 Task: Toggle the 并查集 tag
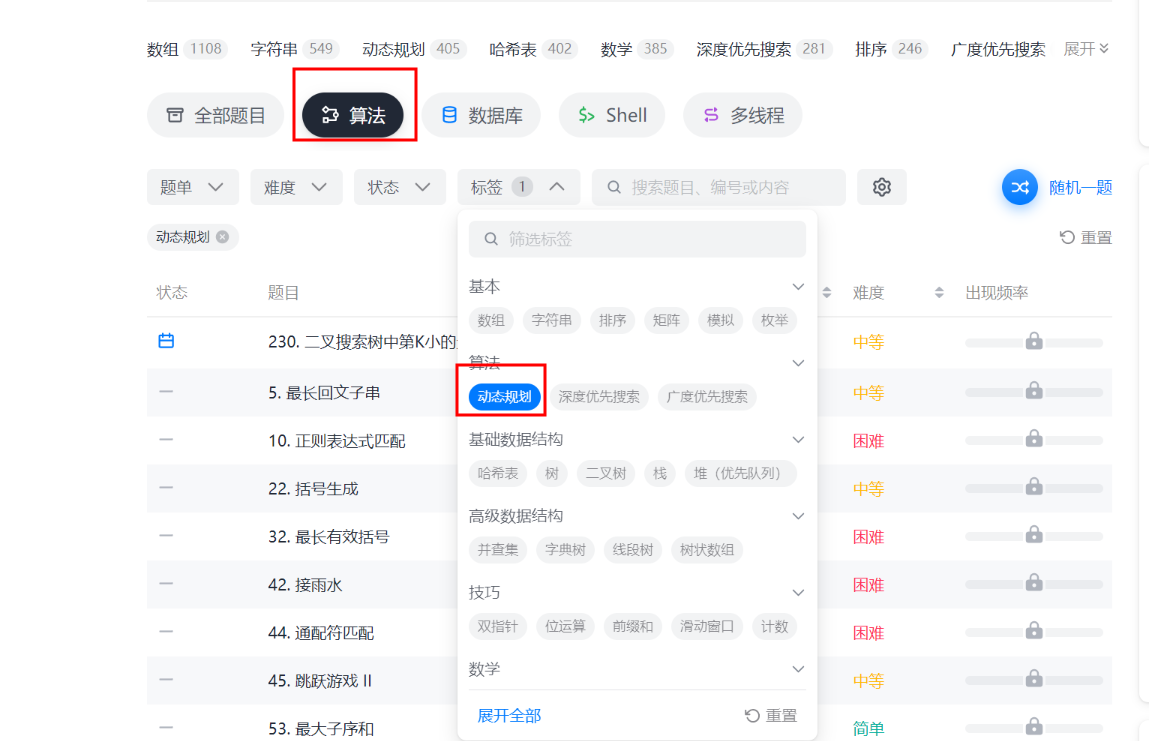pos(498,550)
